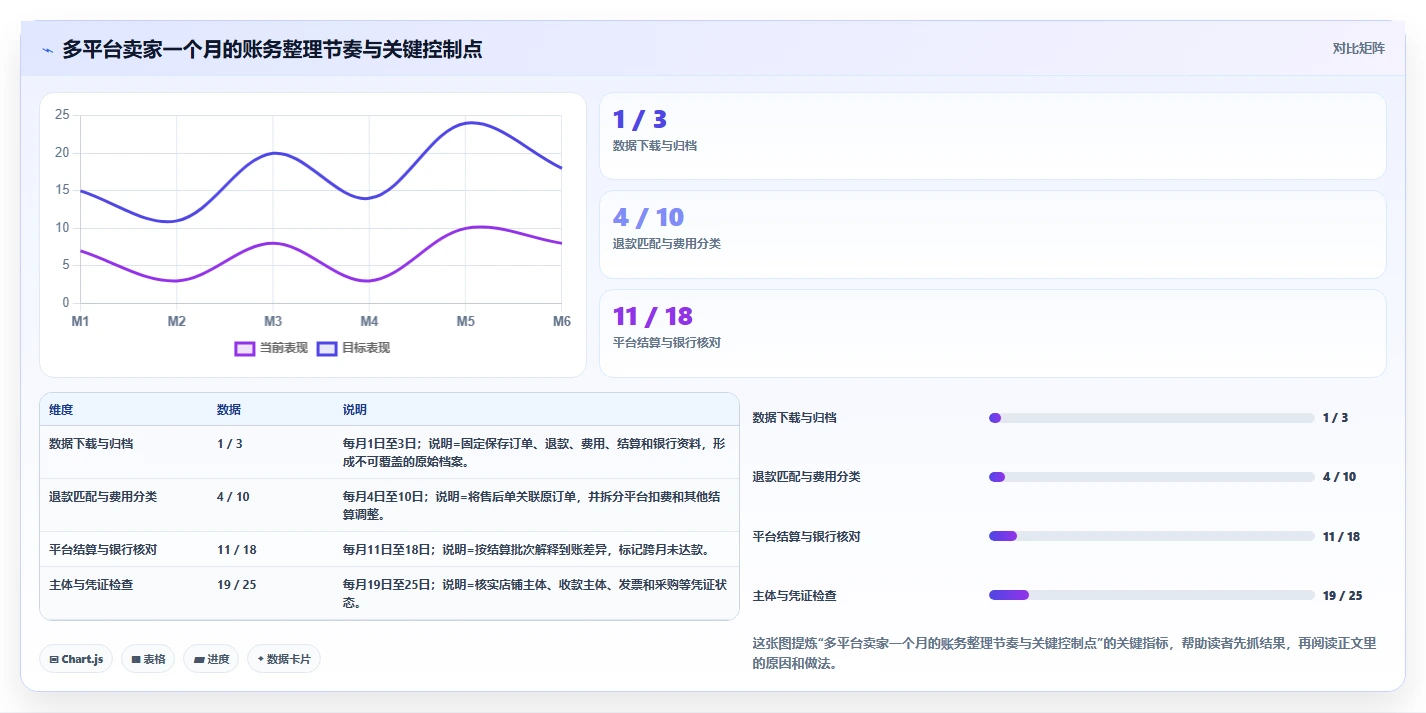Image resolution: width=1426 pixels, height=713 pixels.
Task: Click the 维度 column header
Action: pyautogui.click(x=61, y=410)
